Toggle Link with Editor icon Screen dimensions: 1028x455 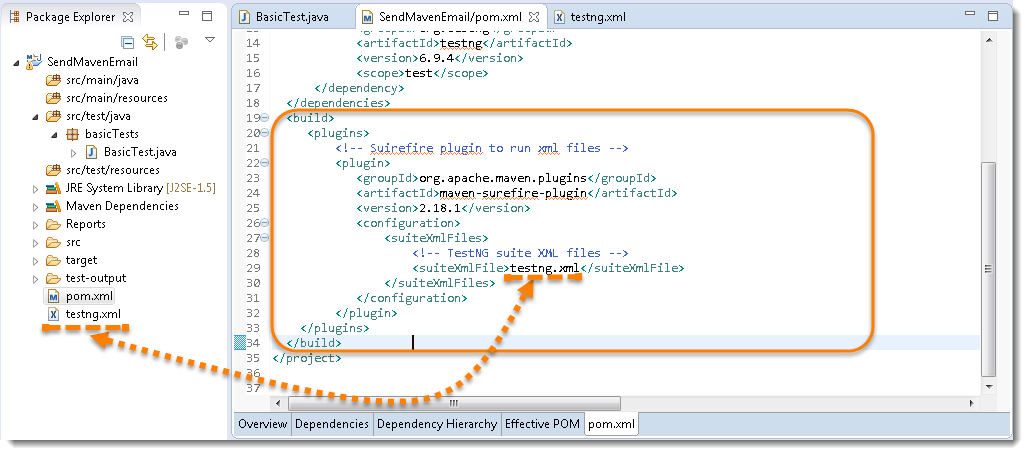click(150, 41)
